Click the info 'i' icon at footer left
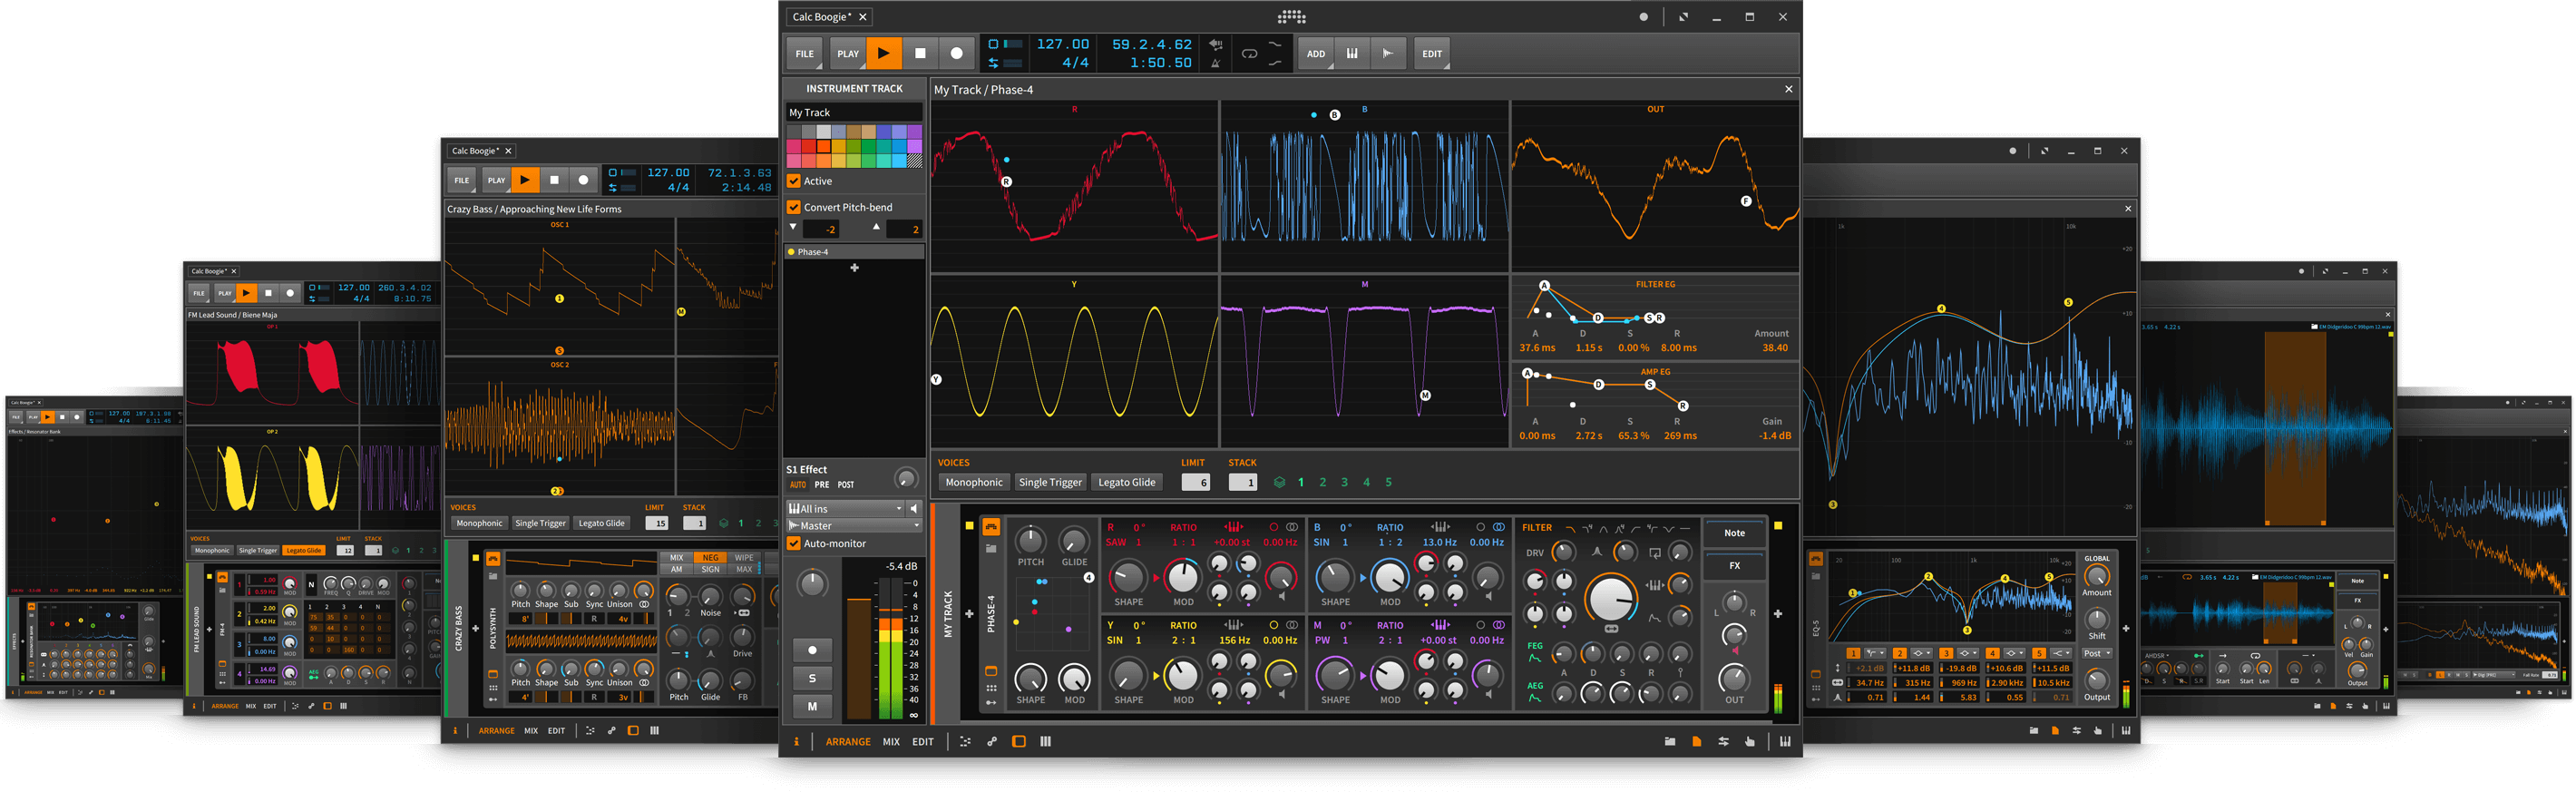The image size is (2576, 792). tap(797, 742)
